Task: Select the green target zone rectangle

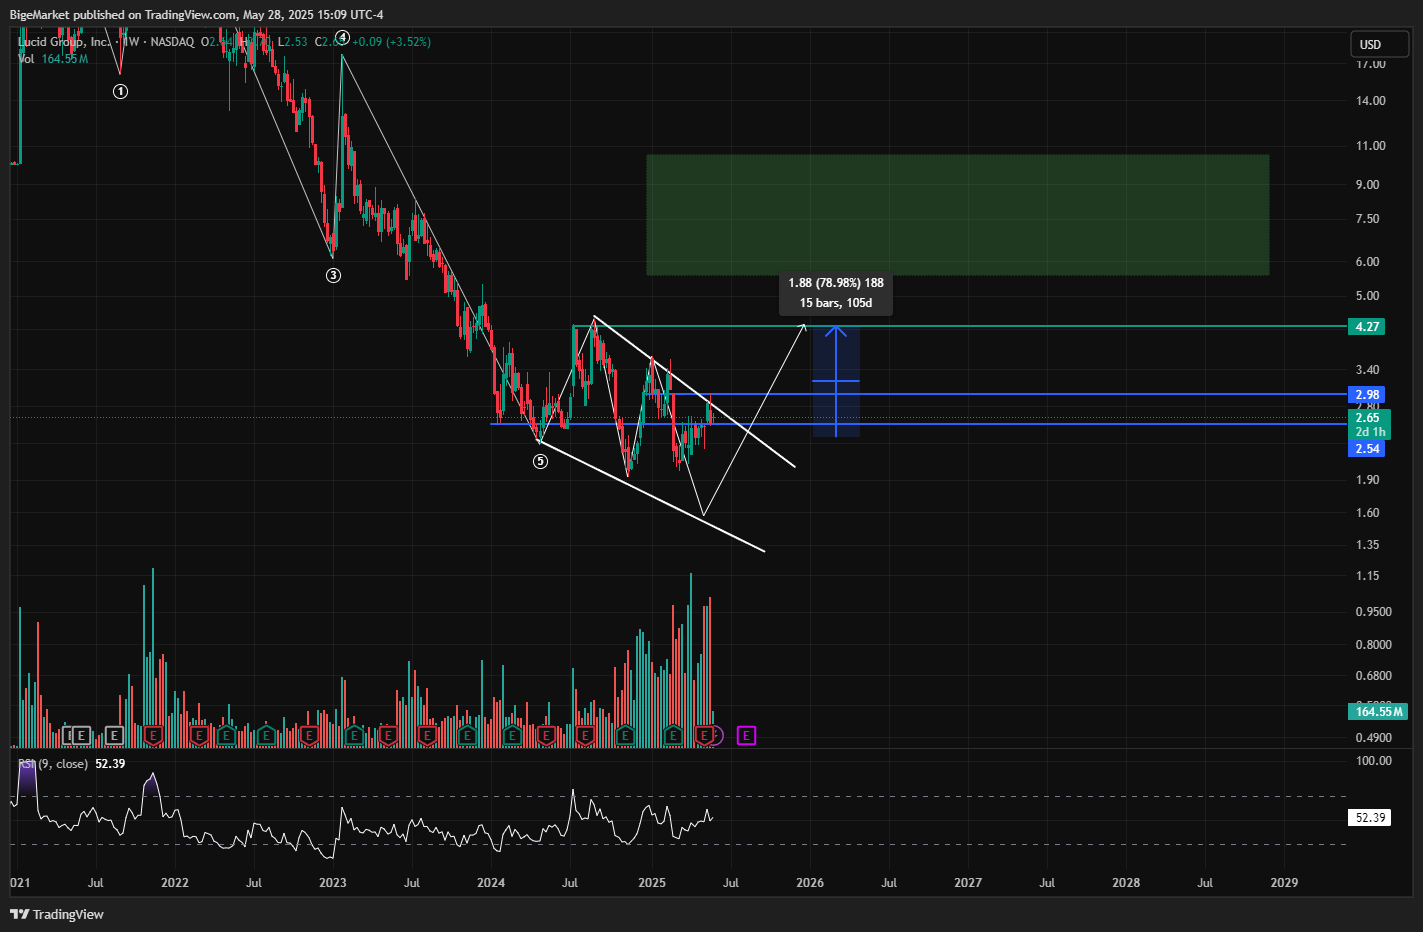Action: click(958, 214)
